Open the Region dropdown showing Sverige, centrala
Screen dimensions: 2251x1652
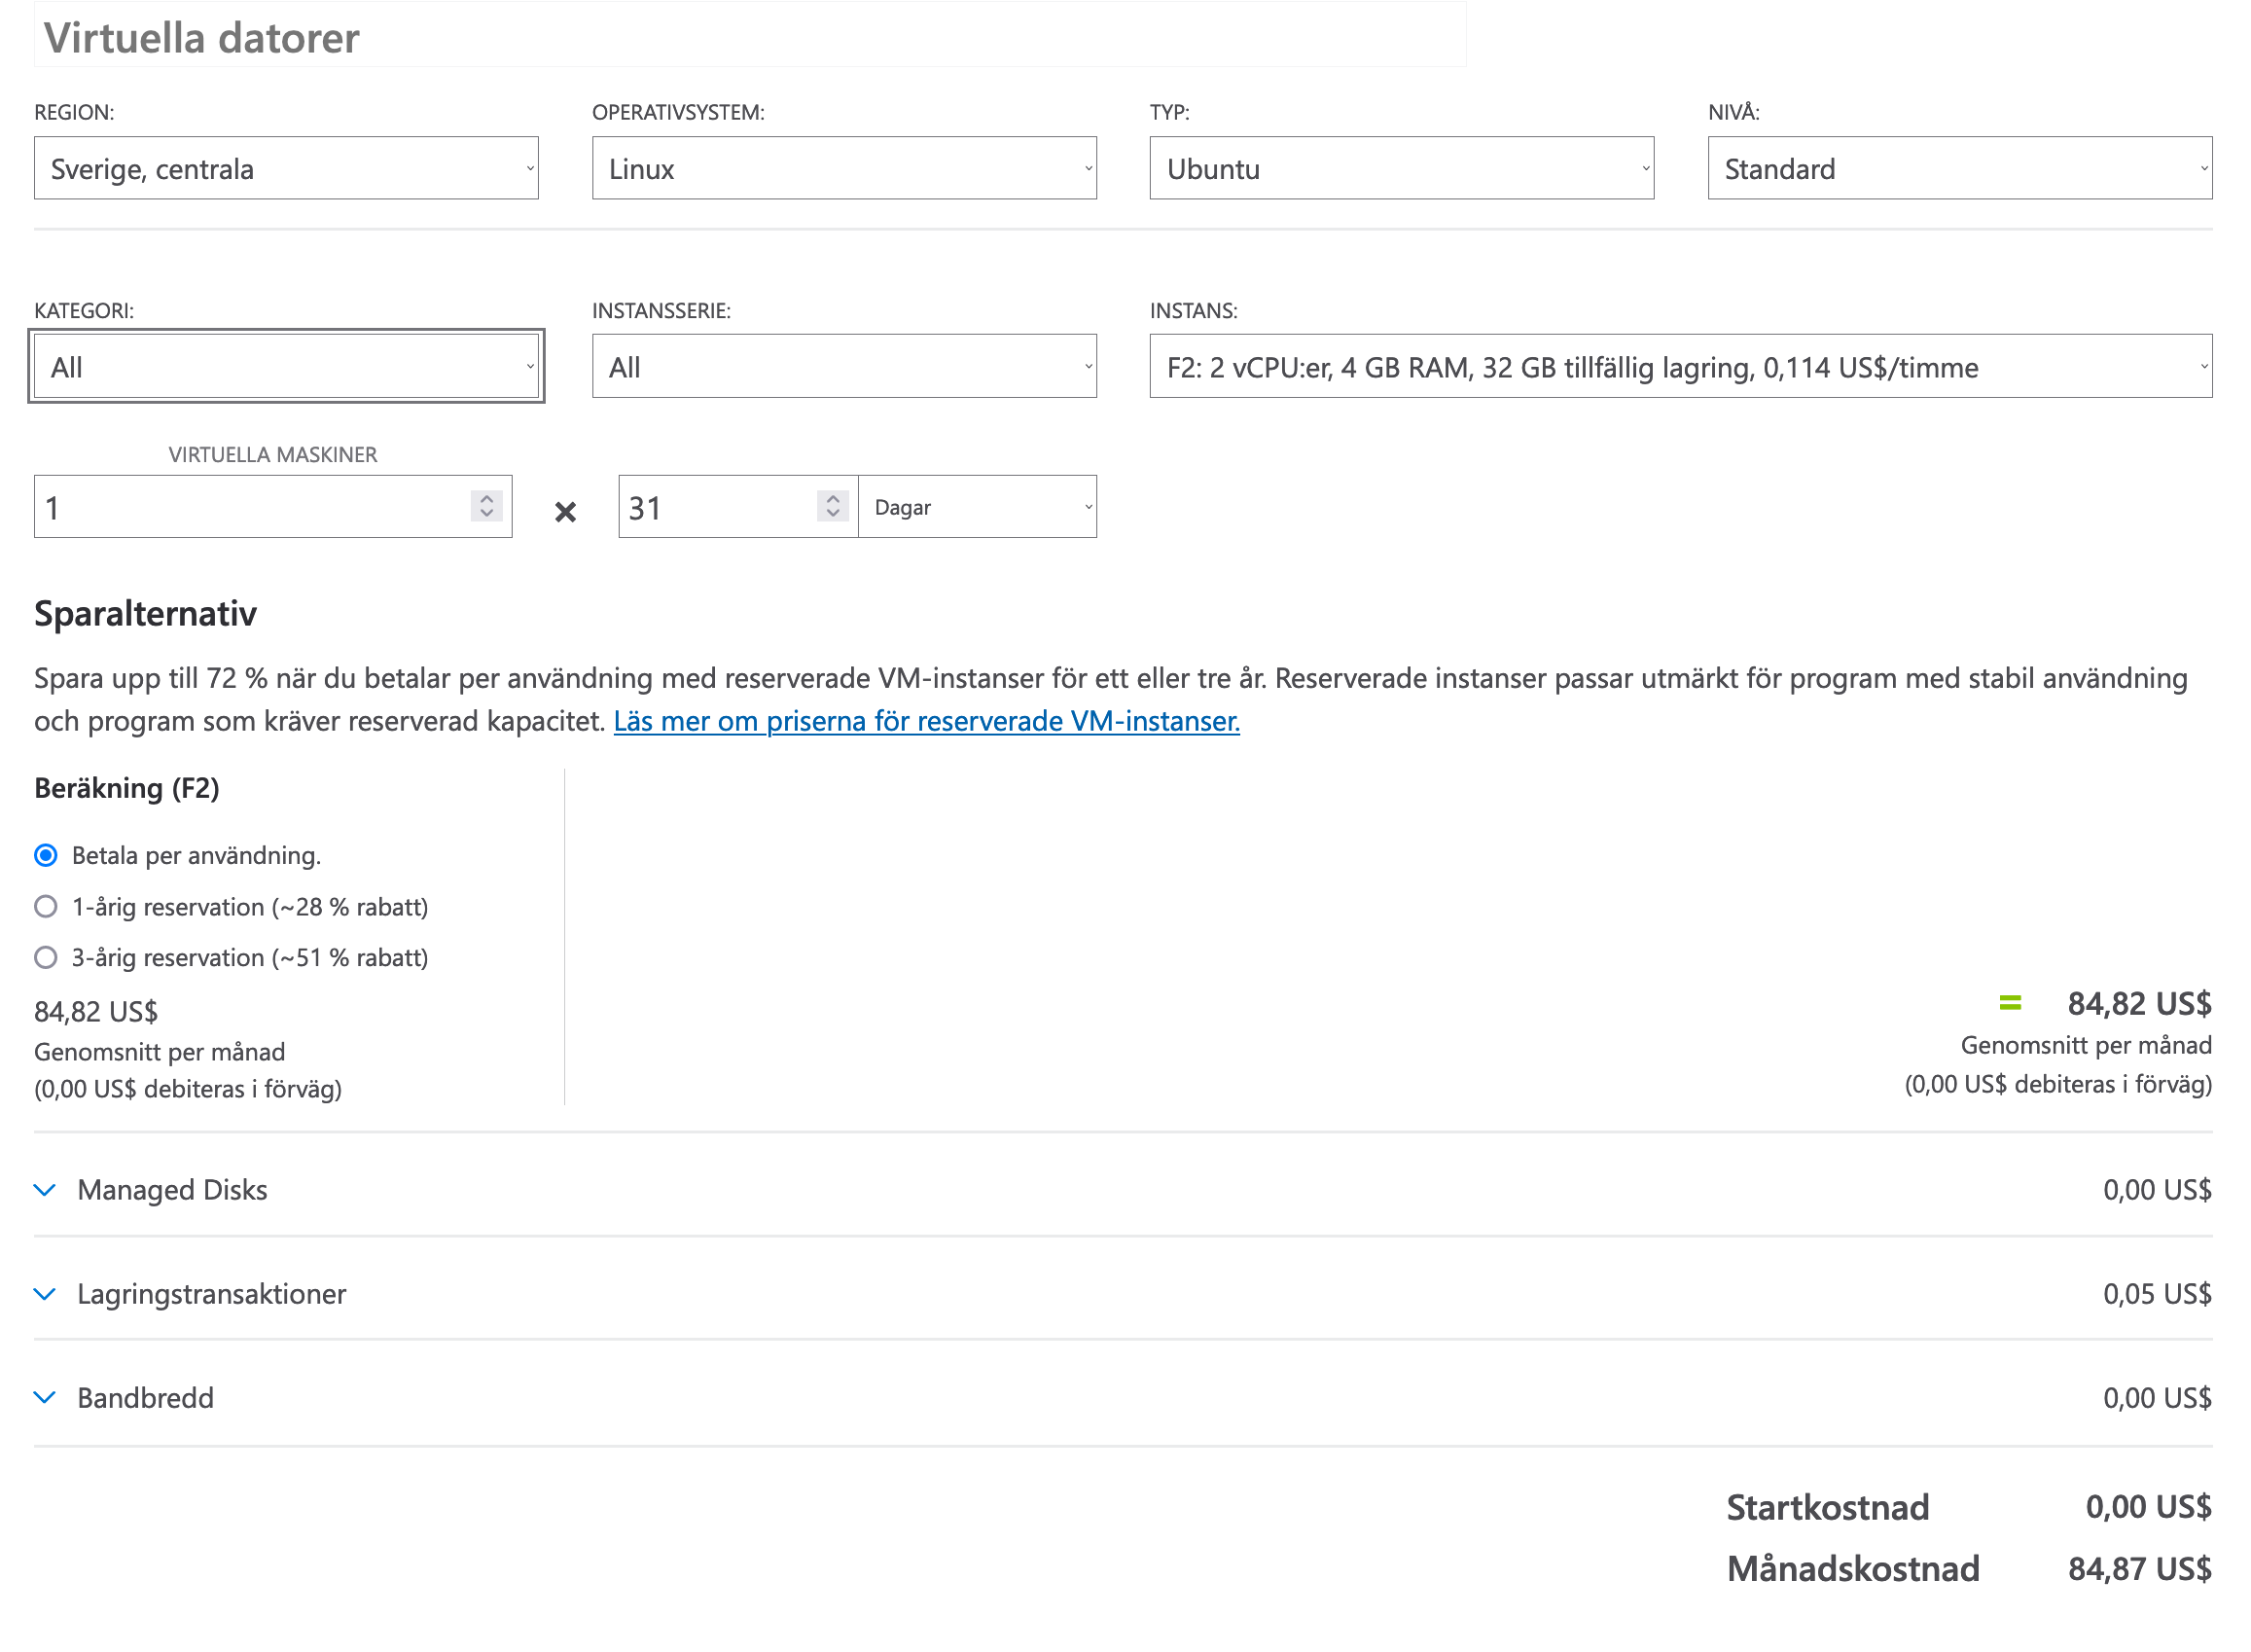pos(285,168)
